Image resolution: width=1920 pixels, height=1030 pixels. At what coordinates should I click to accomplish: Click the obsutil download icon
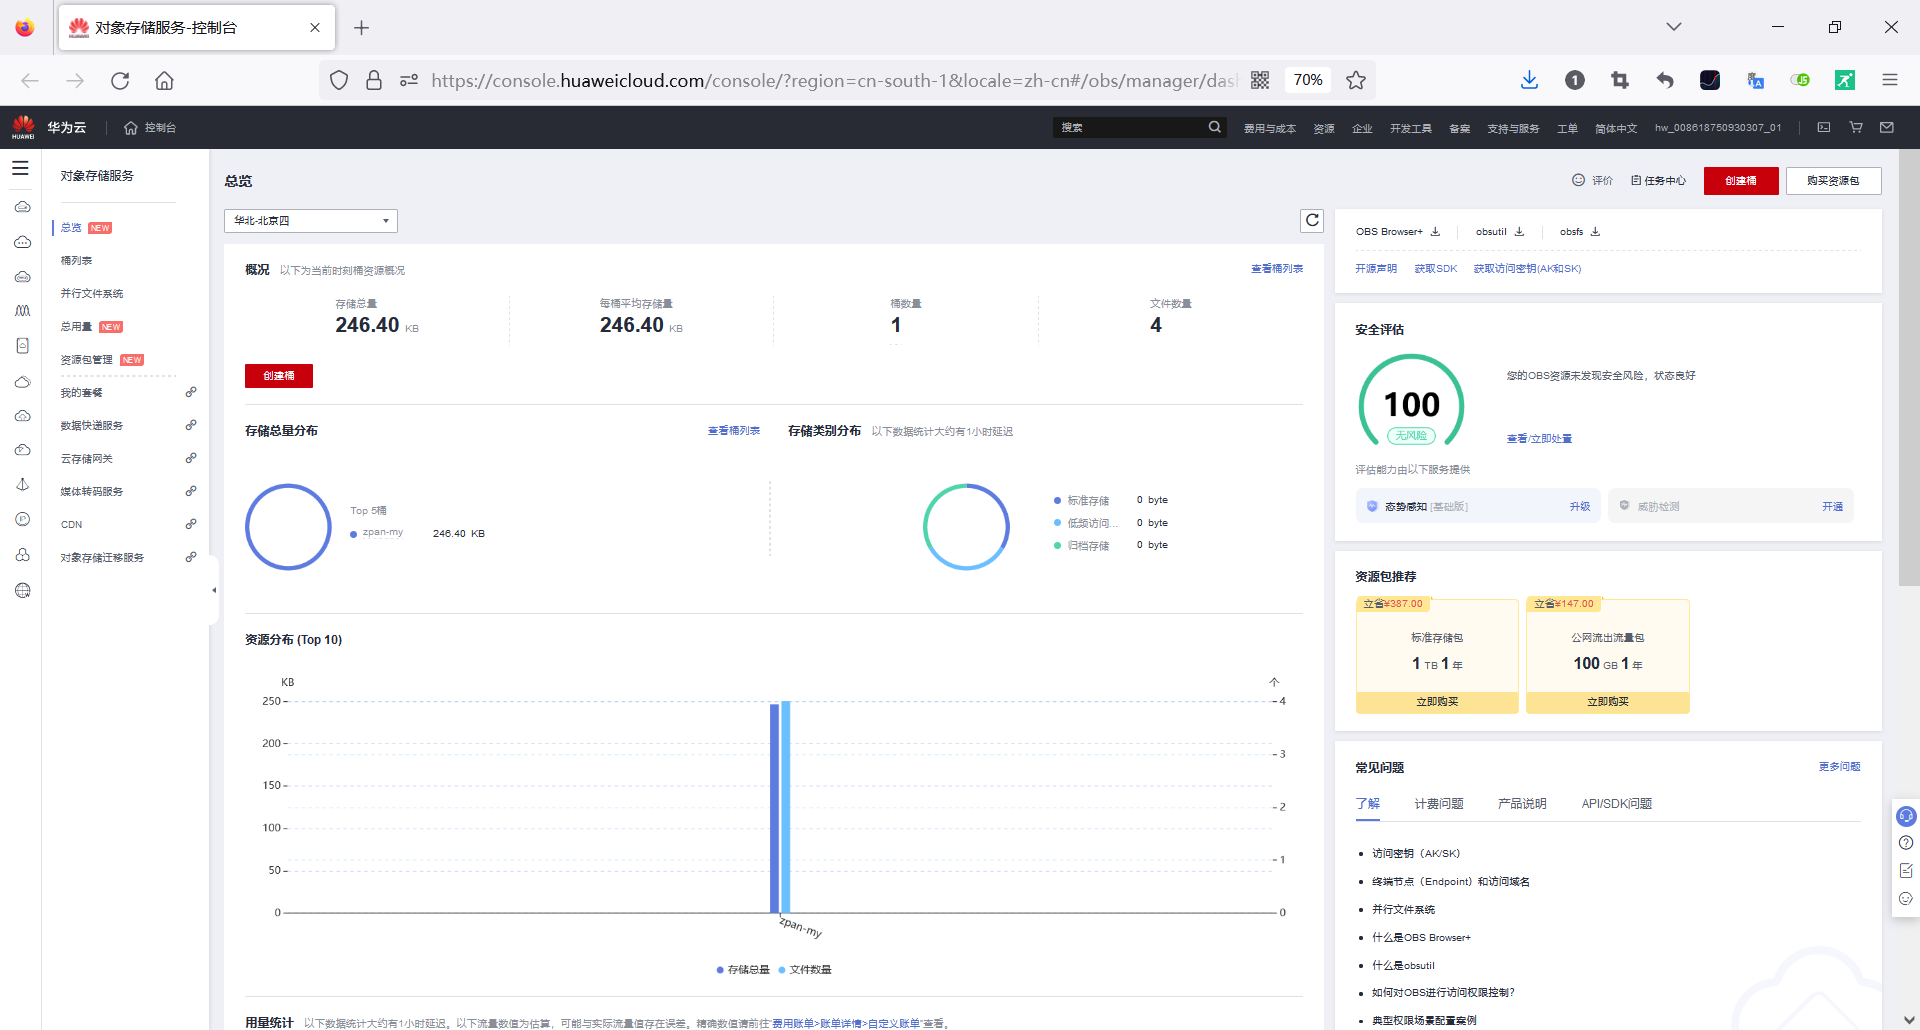coord(1519,232)
